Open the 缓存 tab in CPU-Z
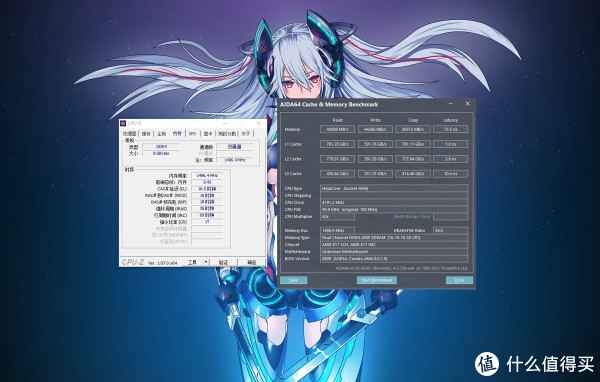The height and width of the screenshot is (382, 600). pos(146,134)
